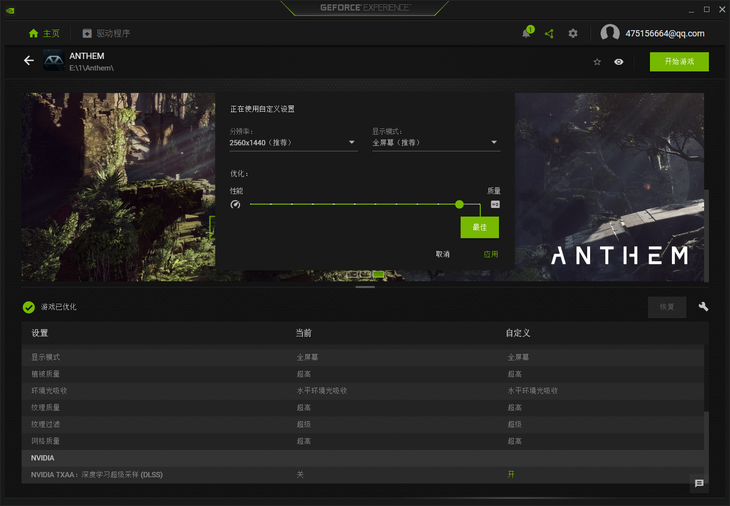730x506 pixels.
Task: Click the 最佳 optimal button
Action: click(x=480, y=227)
